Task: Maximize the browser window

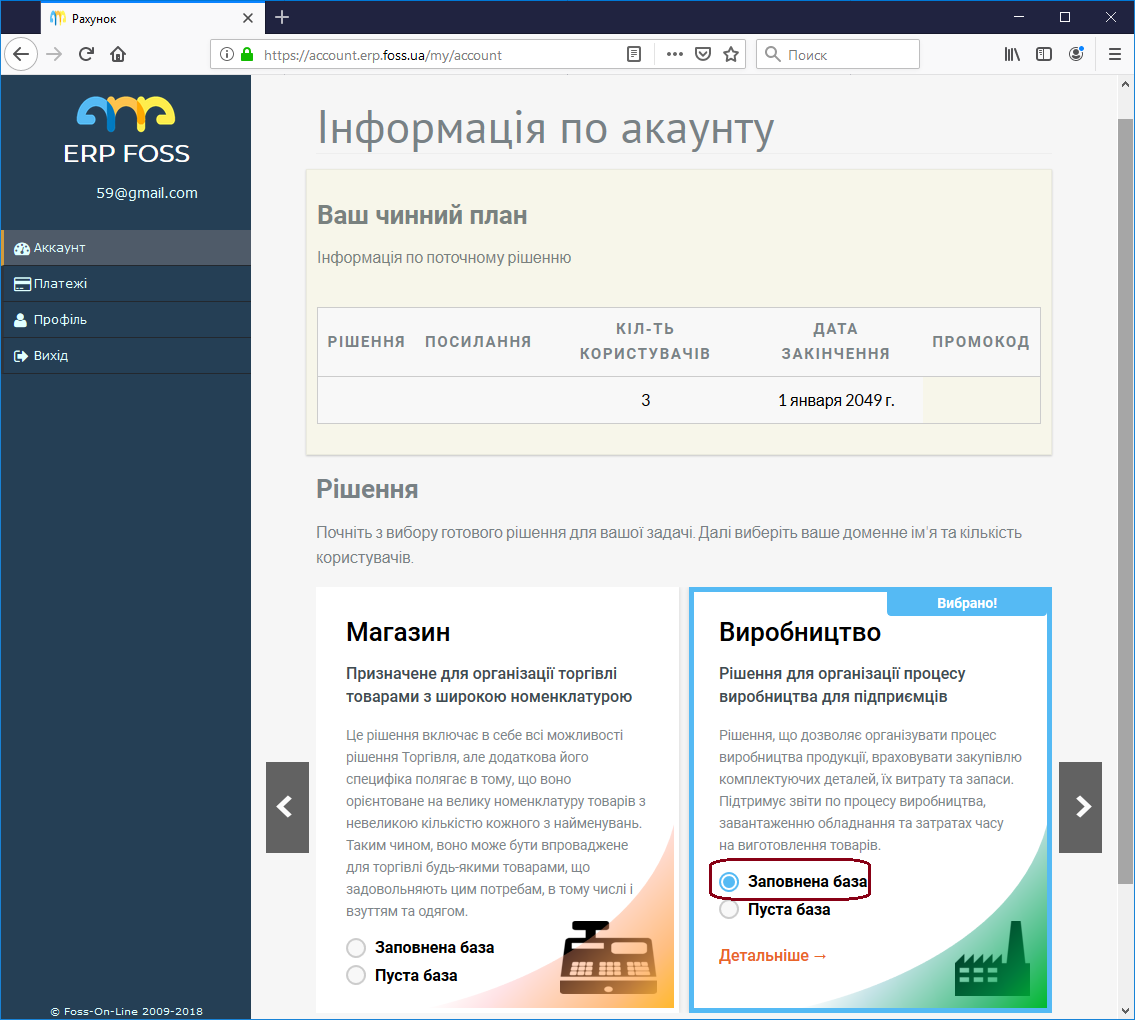Action: coord(1065,17)
